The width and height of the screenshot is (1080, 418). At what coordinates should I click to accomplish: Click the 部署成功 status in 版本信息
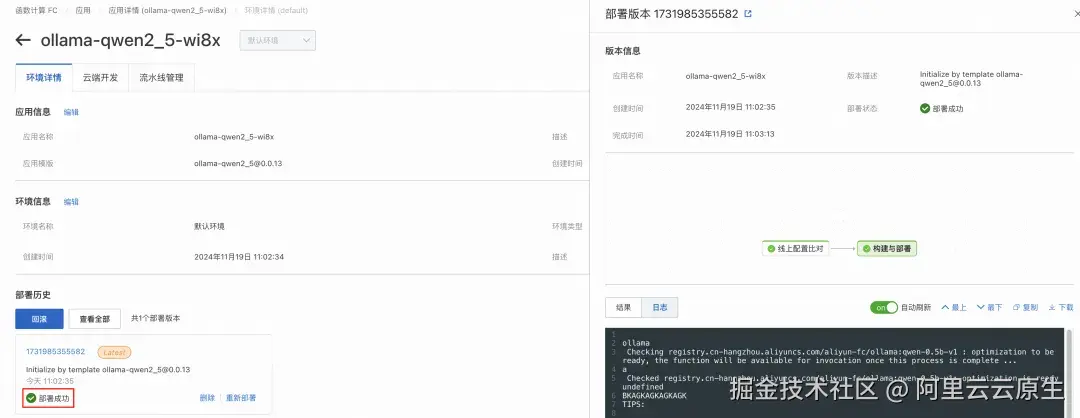tap(942, 109)
